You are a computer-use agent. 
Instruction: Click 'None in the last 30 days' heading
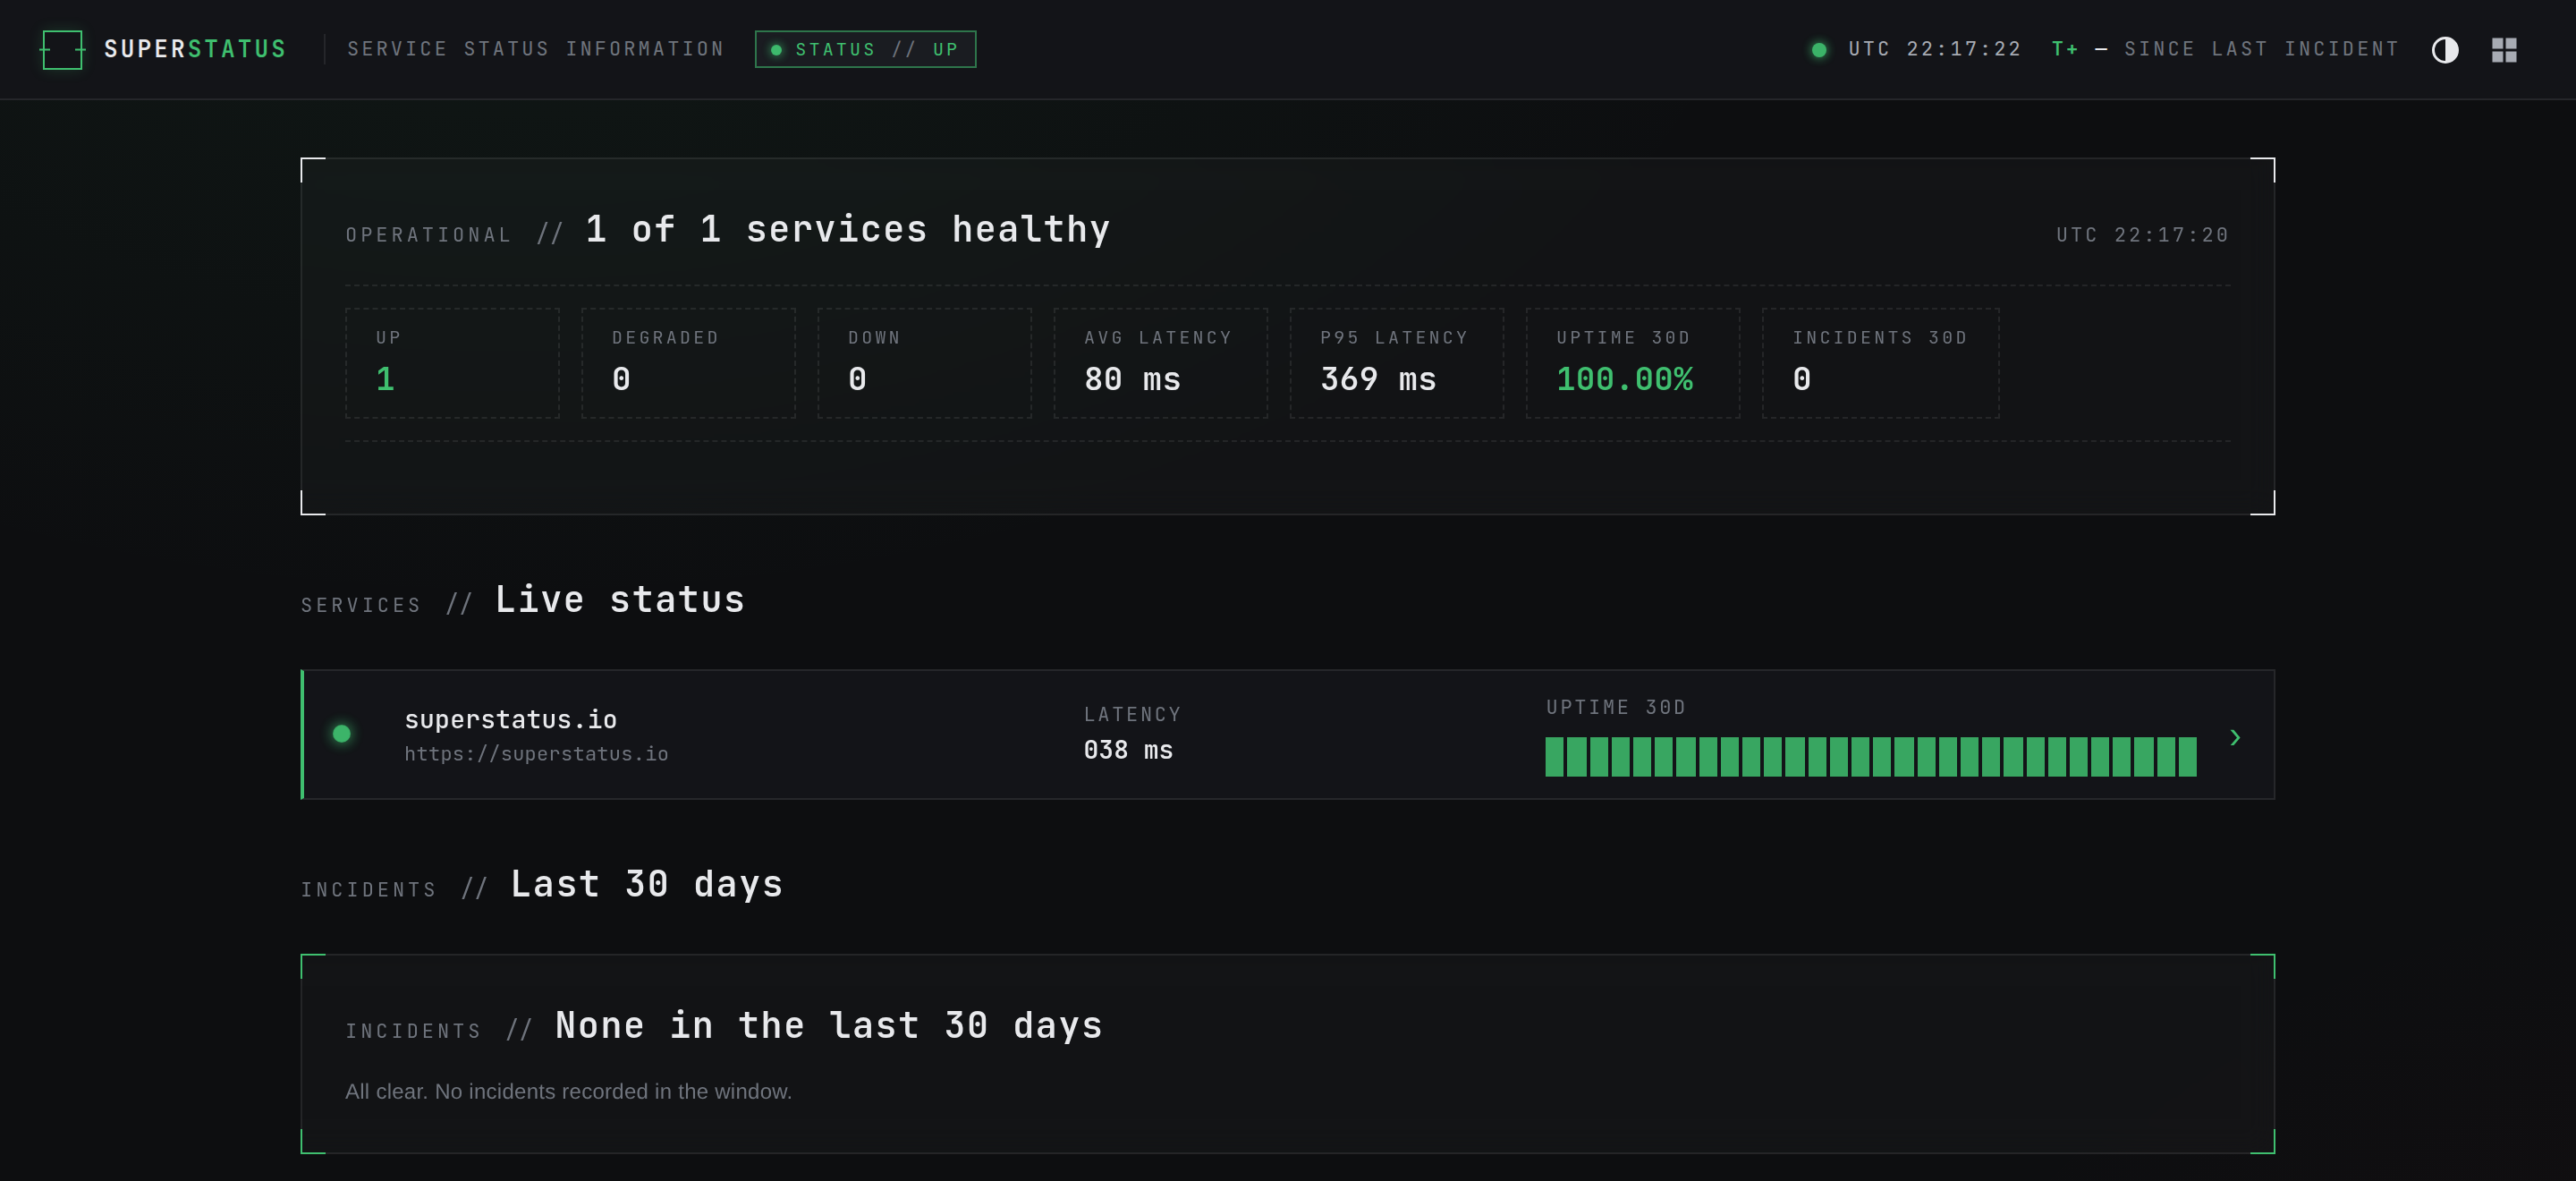[x=828, y=1026]
